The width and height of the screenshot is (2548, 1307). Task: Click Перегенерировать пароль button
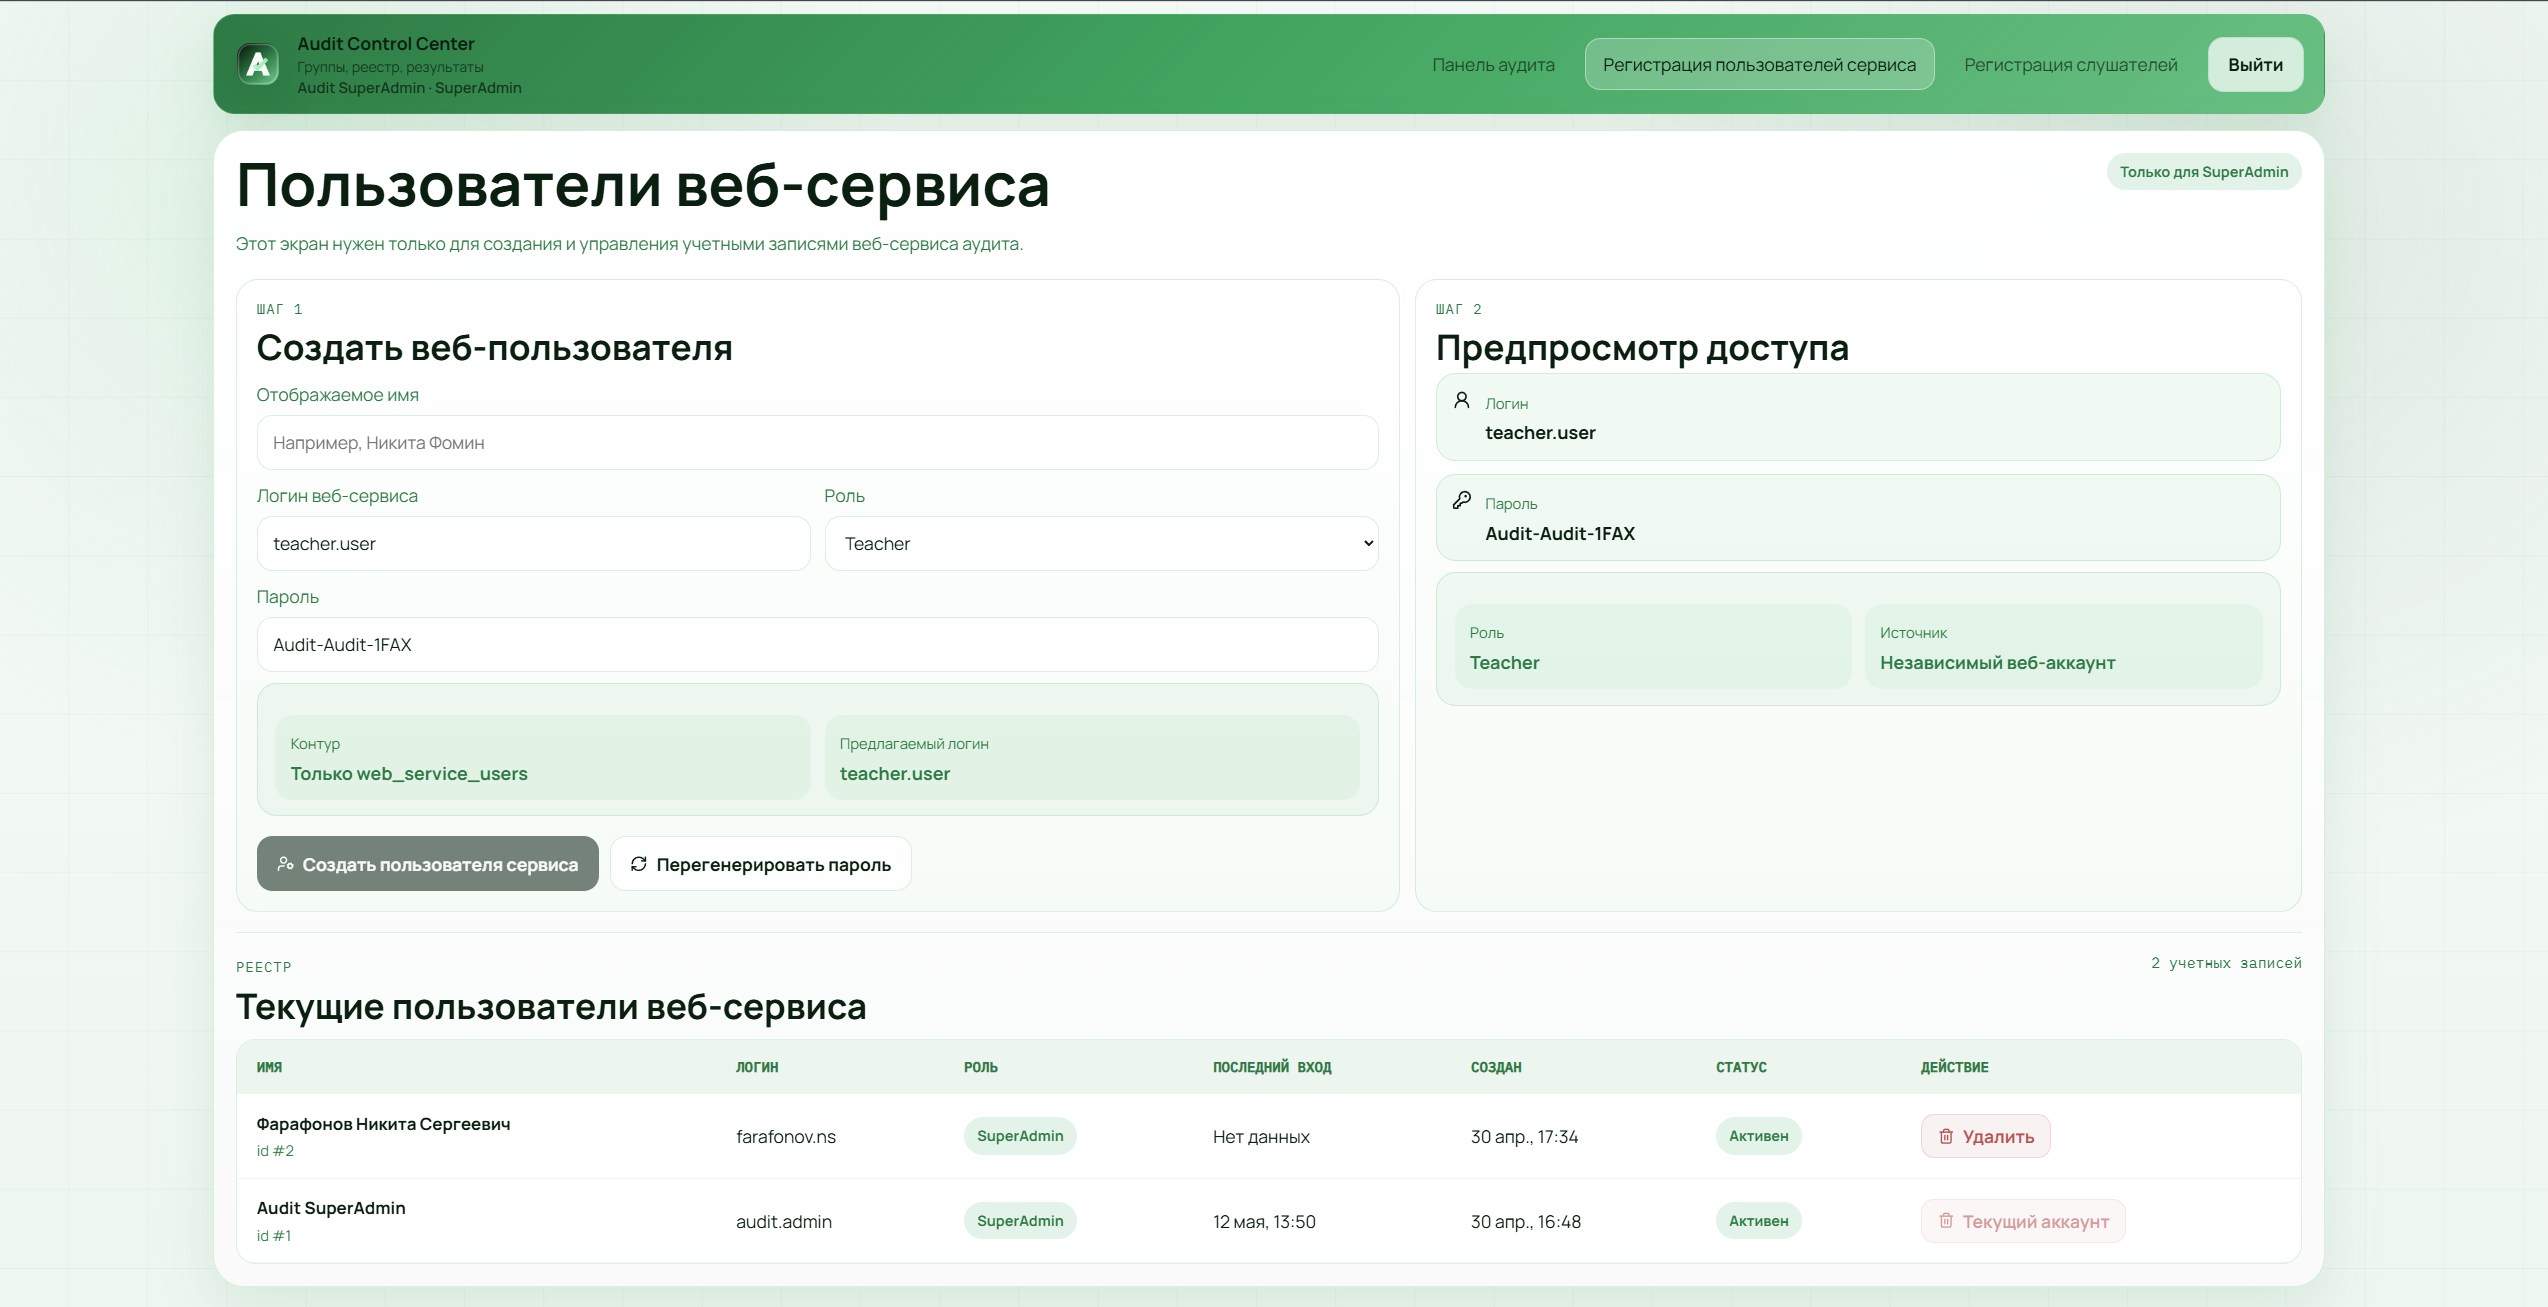tap(761, 864)
